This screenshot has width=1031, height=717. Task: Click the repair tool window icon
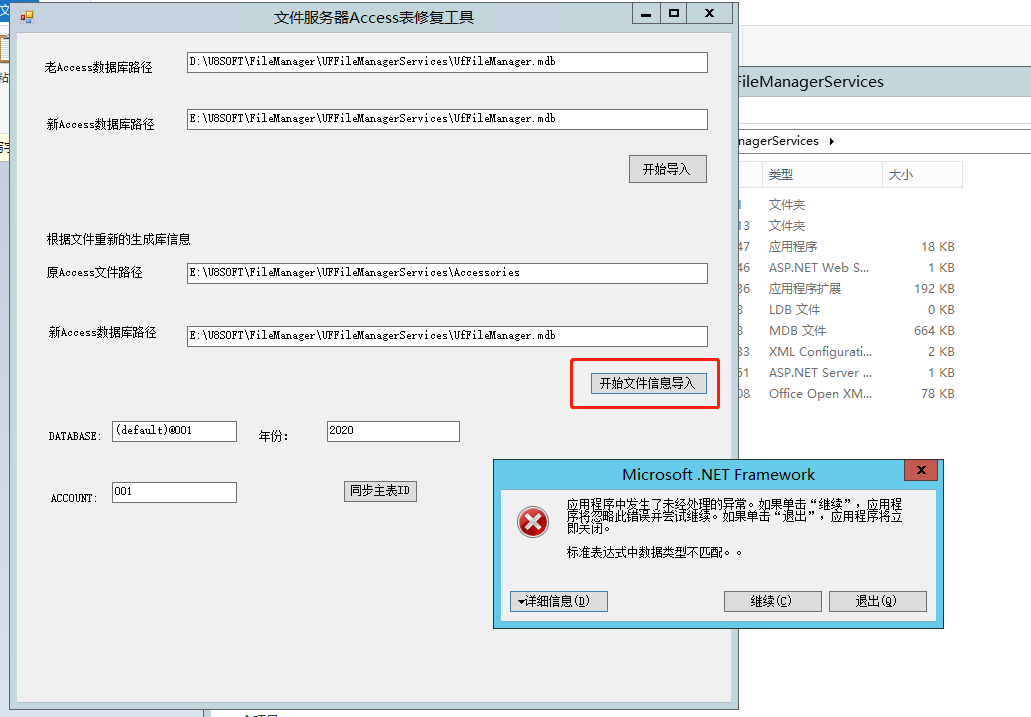coord(27,16)
